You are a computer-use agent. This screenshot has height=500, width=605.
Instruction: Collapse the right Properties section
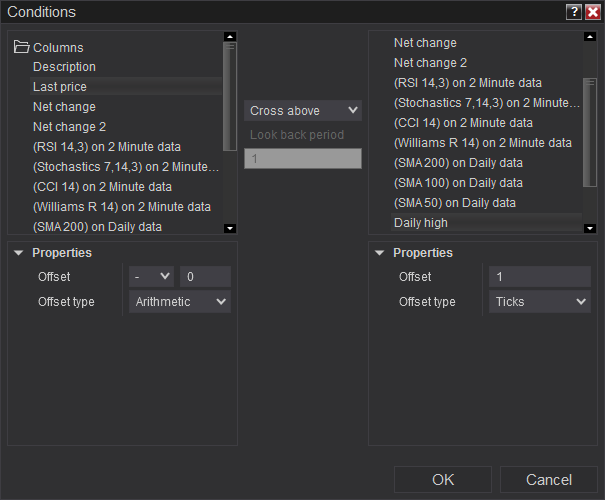(x=380, y=253)
